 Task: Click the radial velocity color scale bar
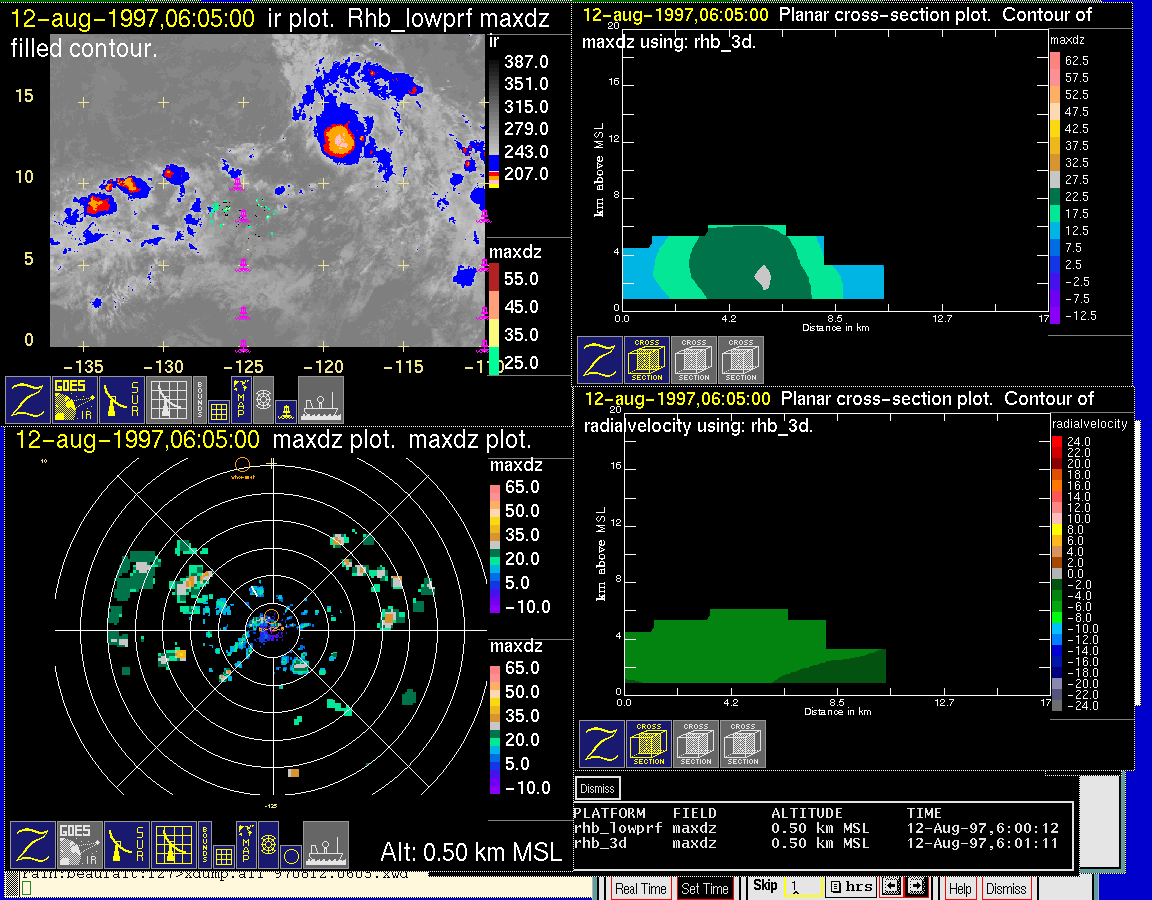[1057, 573]
